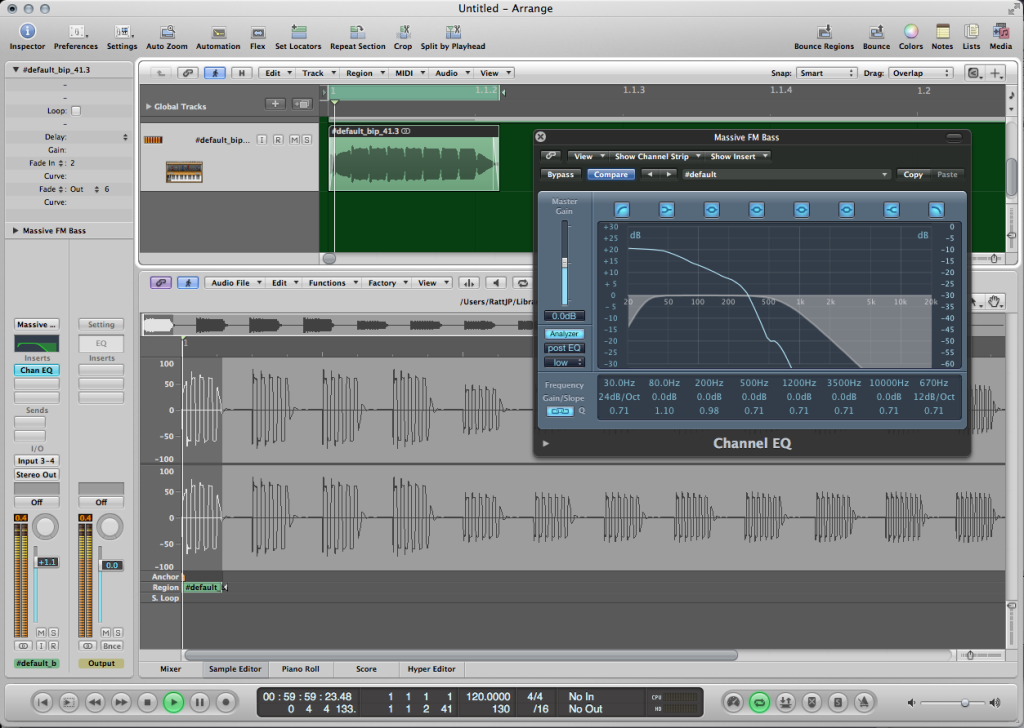
Task: Open the Drag Overlap dropdown
Action: [x=920, y=73]
